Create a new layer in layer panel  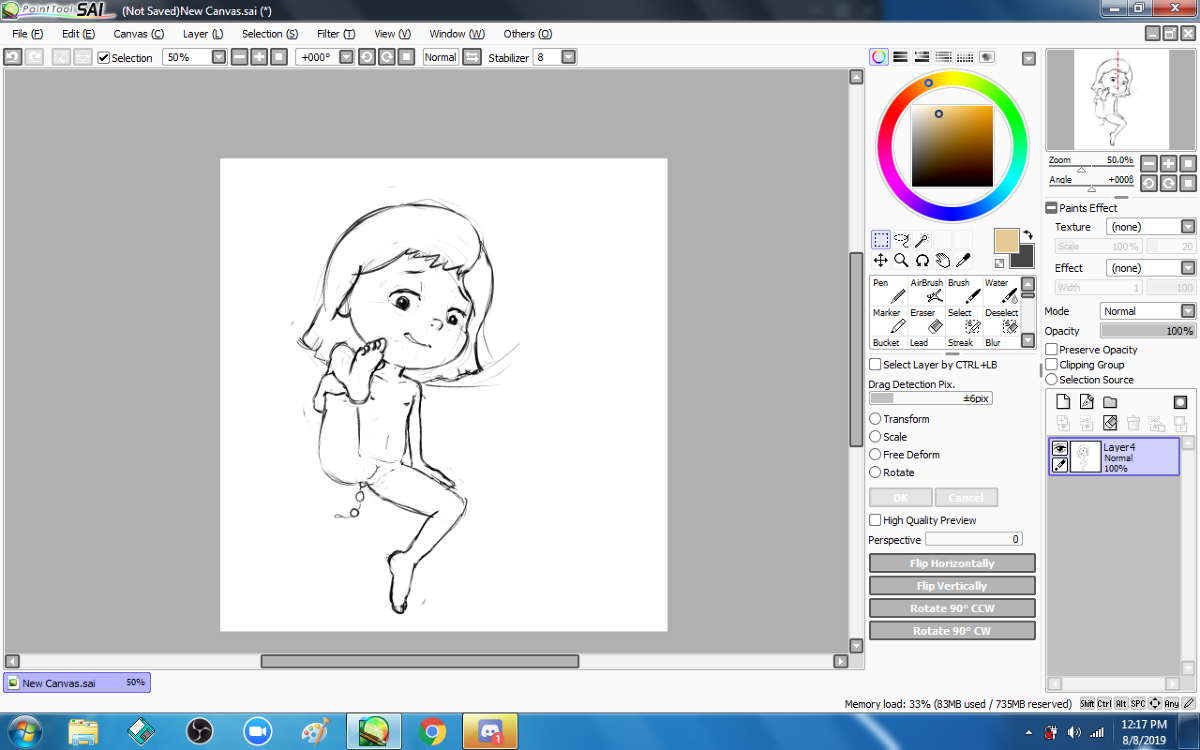(1063, 402)
